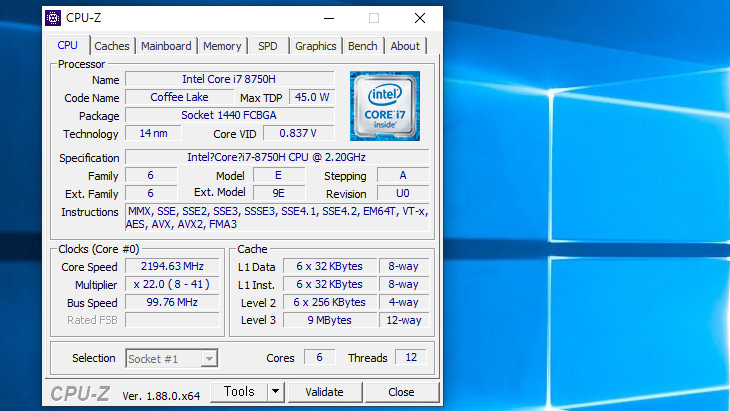Click the version text 'Ver. 1.88.0.x64'
The width and height of the screenshot is (730, 411).
pyautogui.click(x=161, y=396)
